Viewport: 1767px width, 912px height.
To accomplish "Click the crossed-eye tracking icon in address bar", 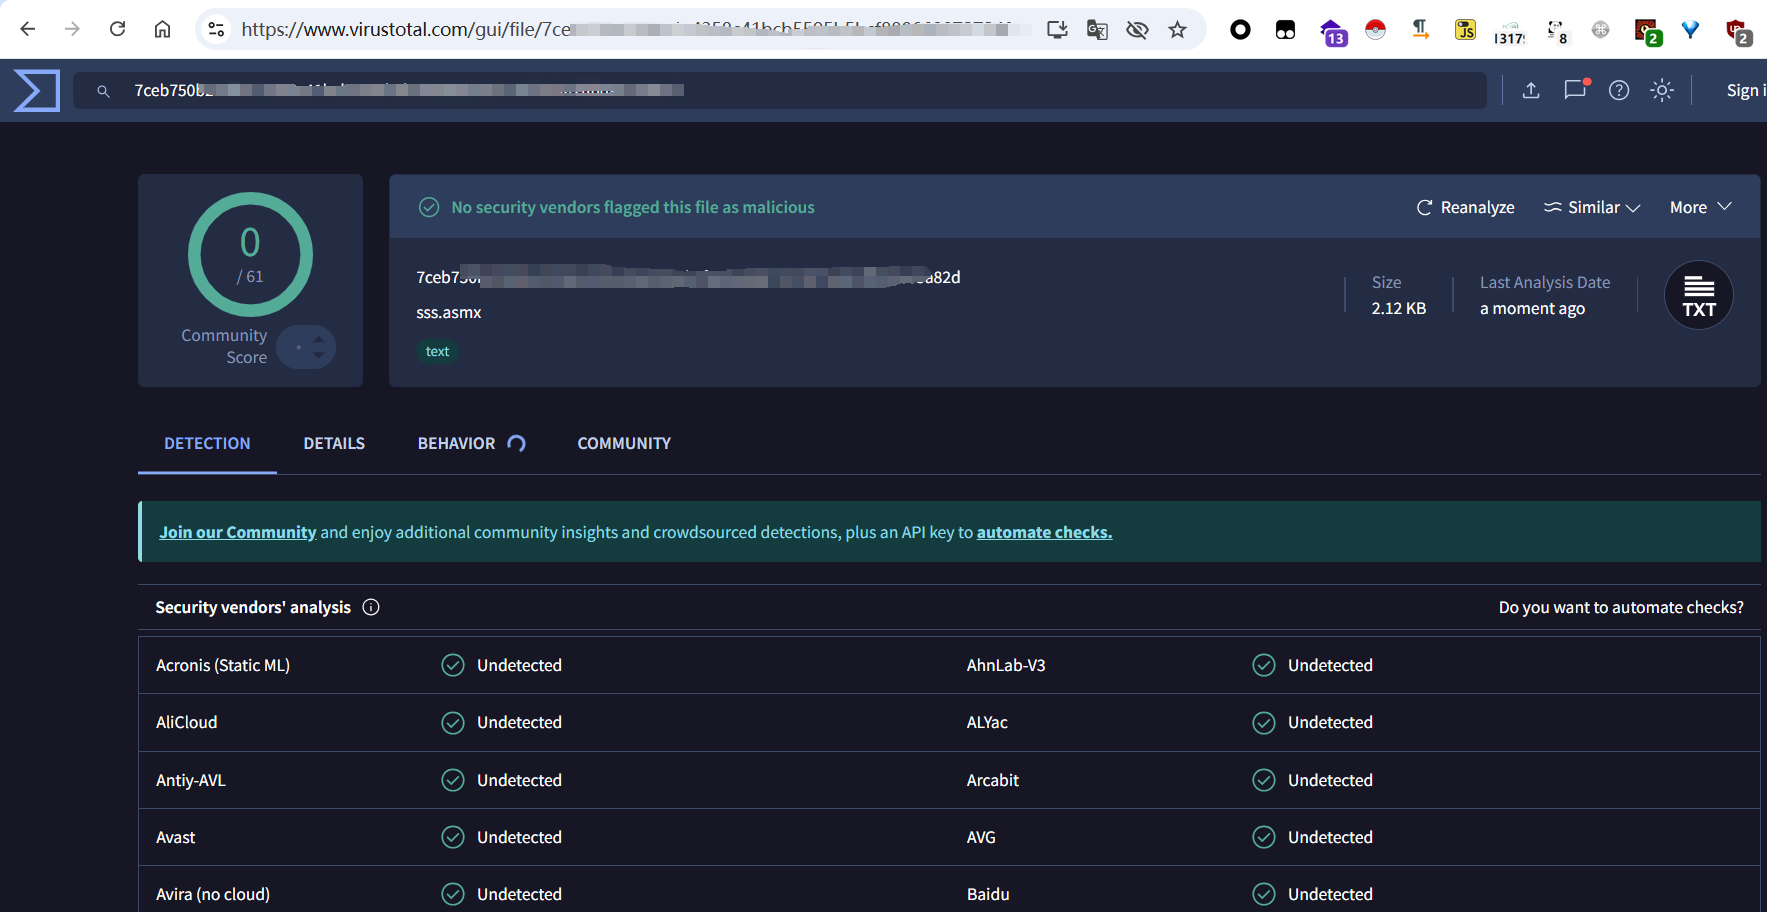I will [x=1137, y=30].
